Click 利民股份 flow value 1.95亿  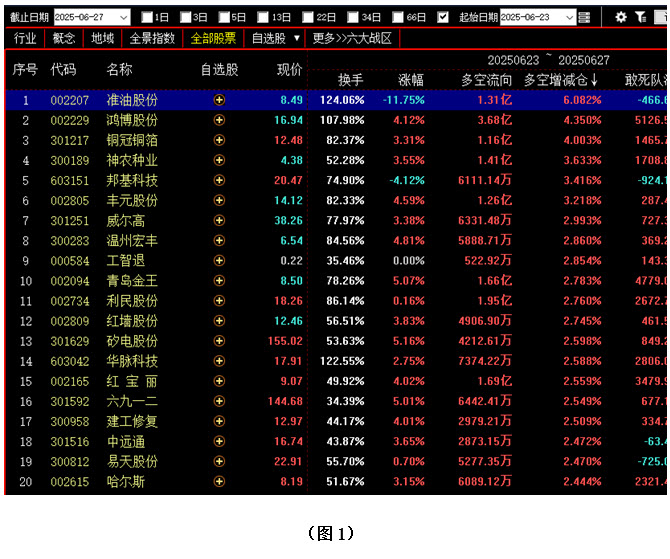(x=494, y=301)
